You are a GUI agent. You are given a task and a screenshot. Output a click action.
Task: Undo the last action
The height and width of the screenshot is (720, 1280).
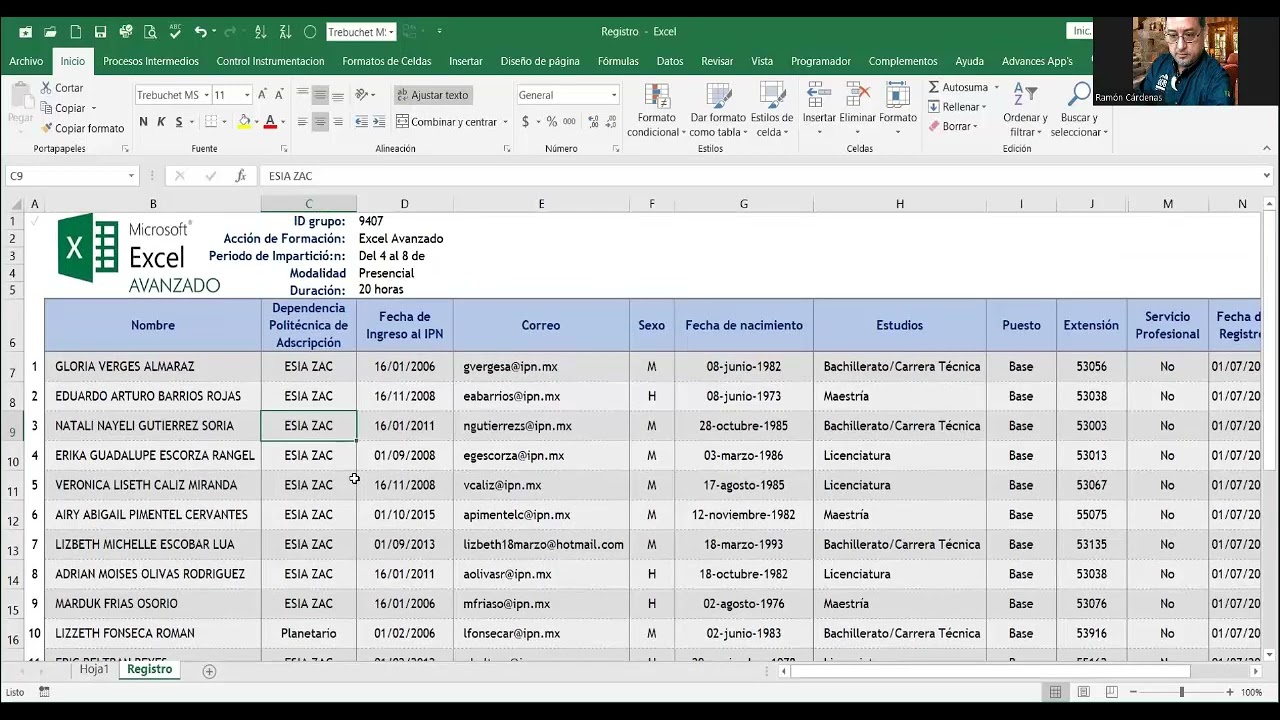click(x=201, y=32)
